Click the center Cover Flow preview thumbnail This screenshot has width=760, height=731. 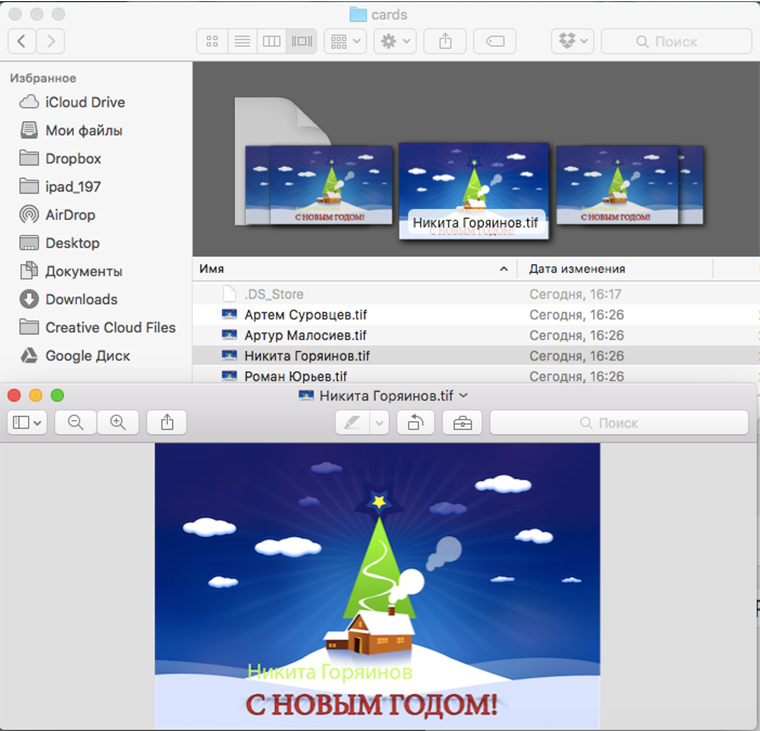pos(474,191)
